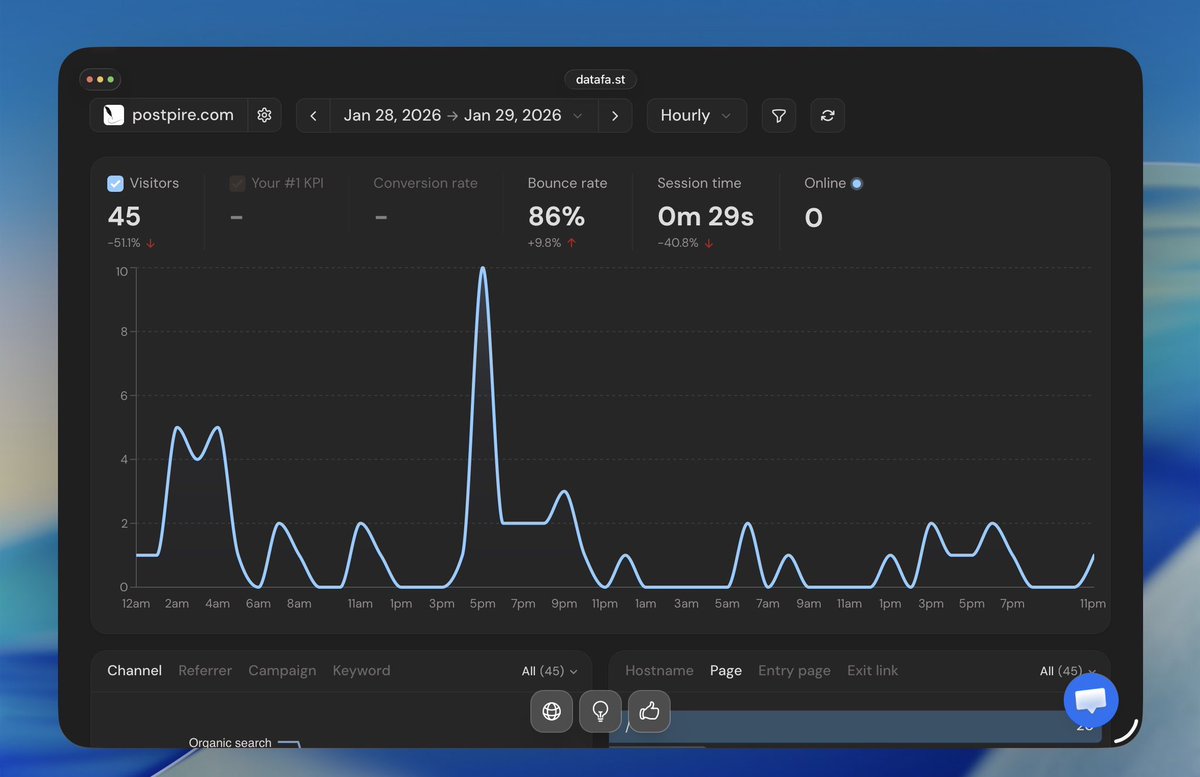Switch to the Entry page tab

click(794, 670)
